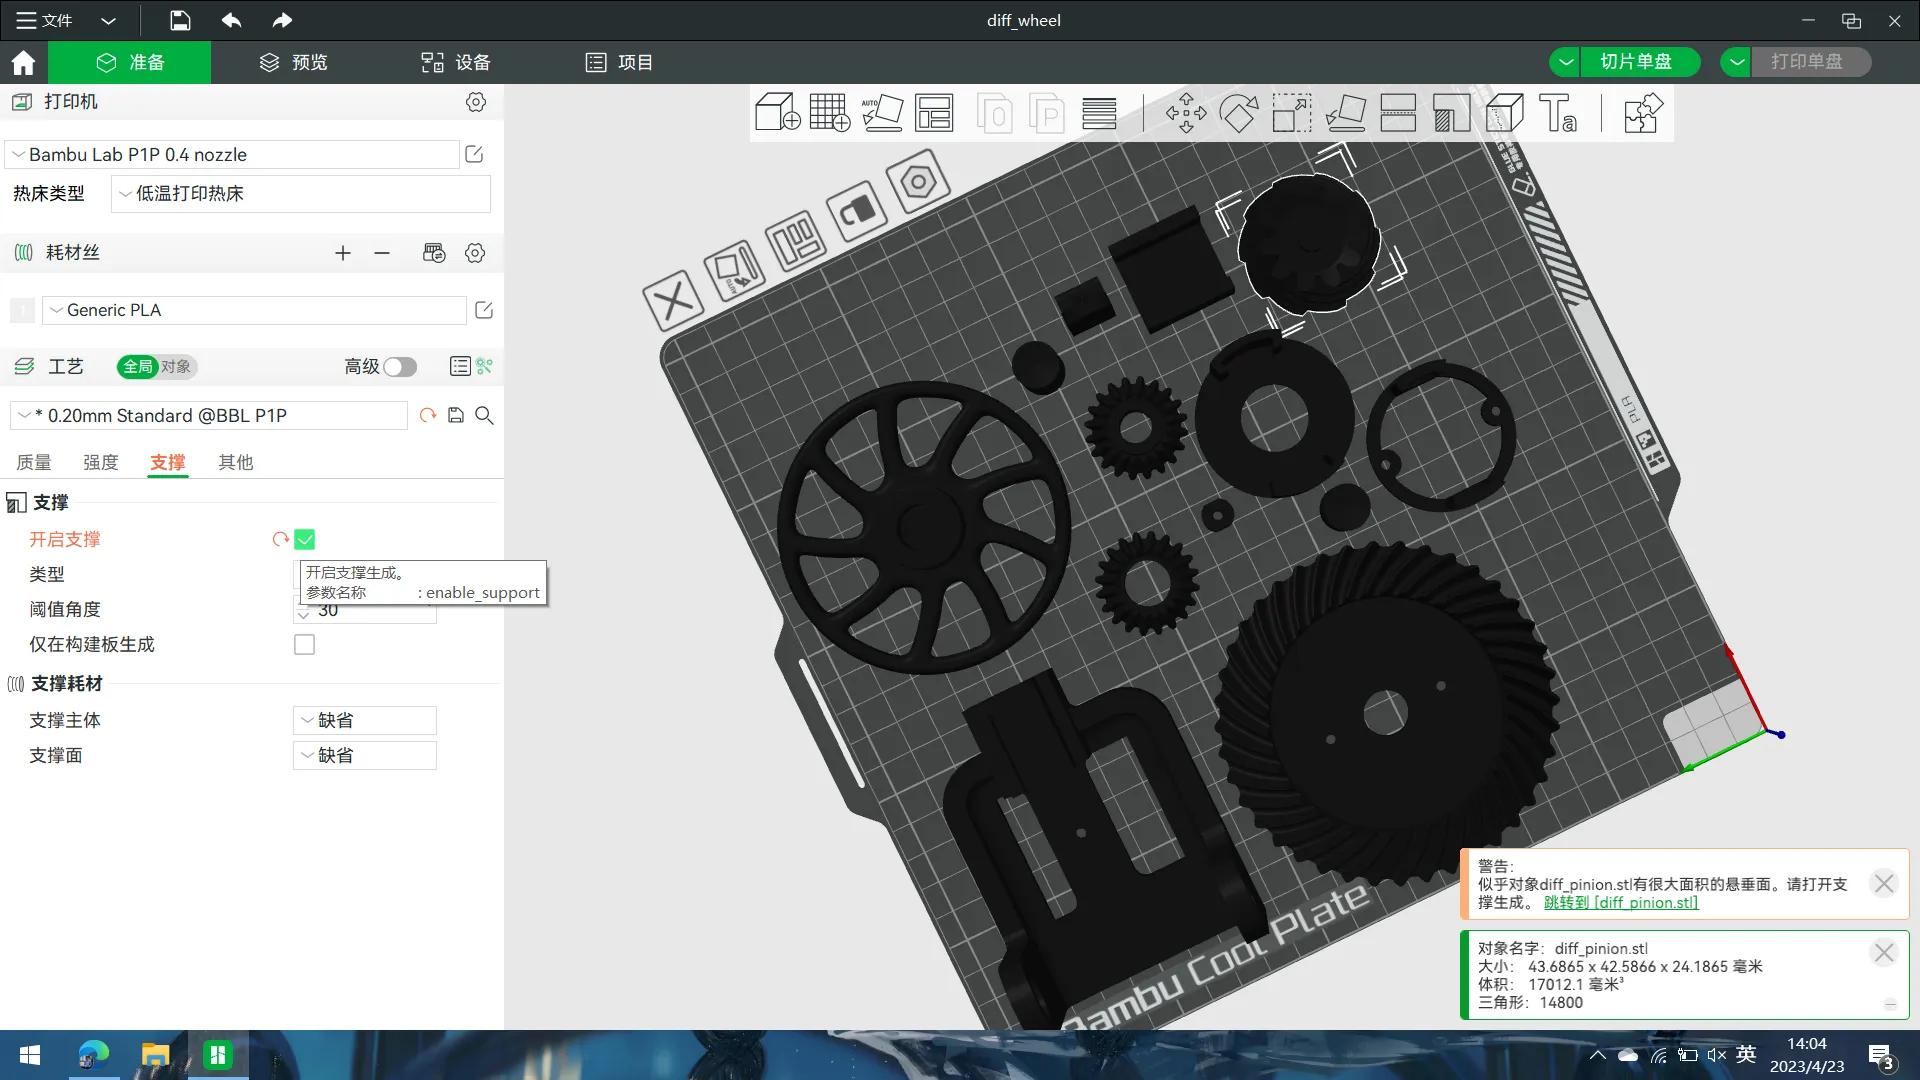Select the Move tool icon
Screen dimensions: 1920x1080
tap(1186, 113)
